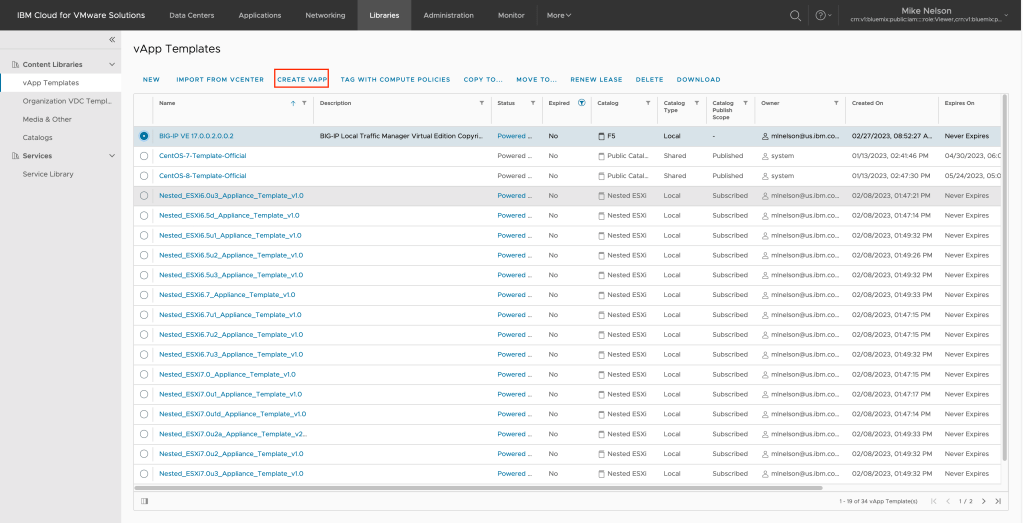The width and height of the screenshot is (1023, 523).
Task: Go to next page of templates
Action: tap(983, 500)
